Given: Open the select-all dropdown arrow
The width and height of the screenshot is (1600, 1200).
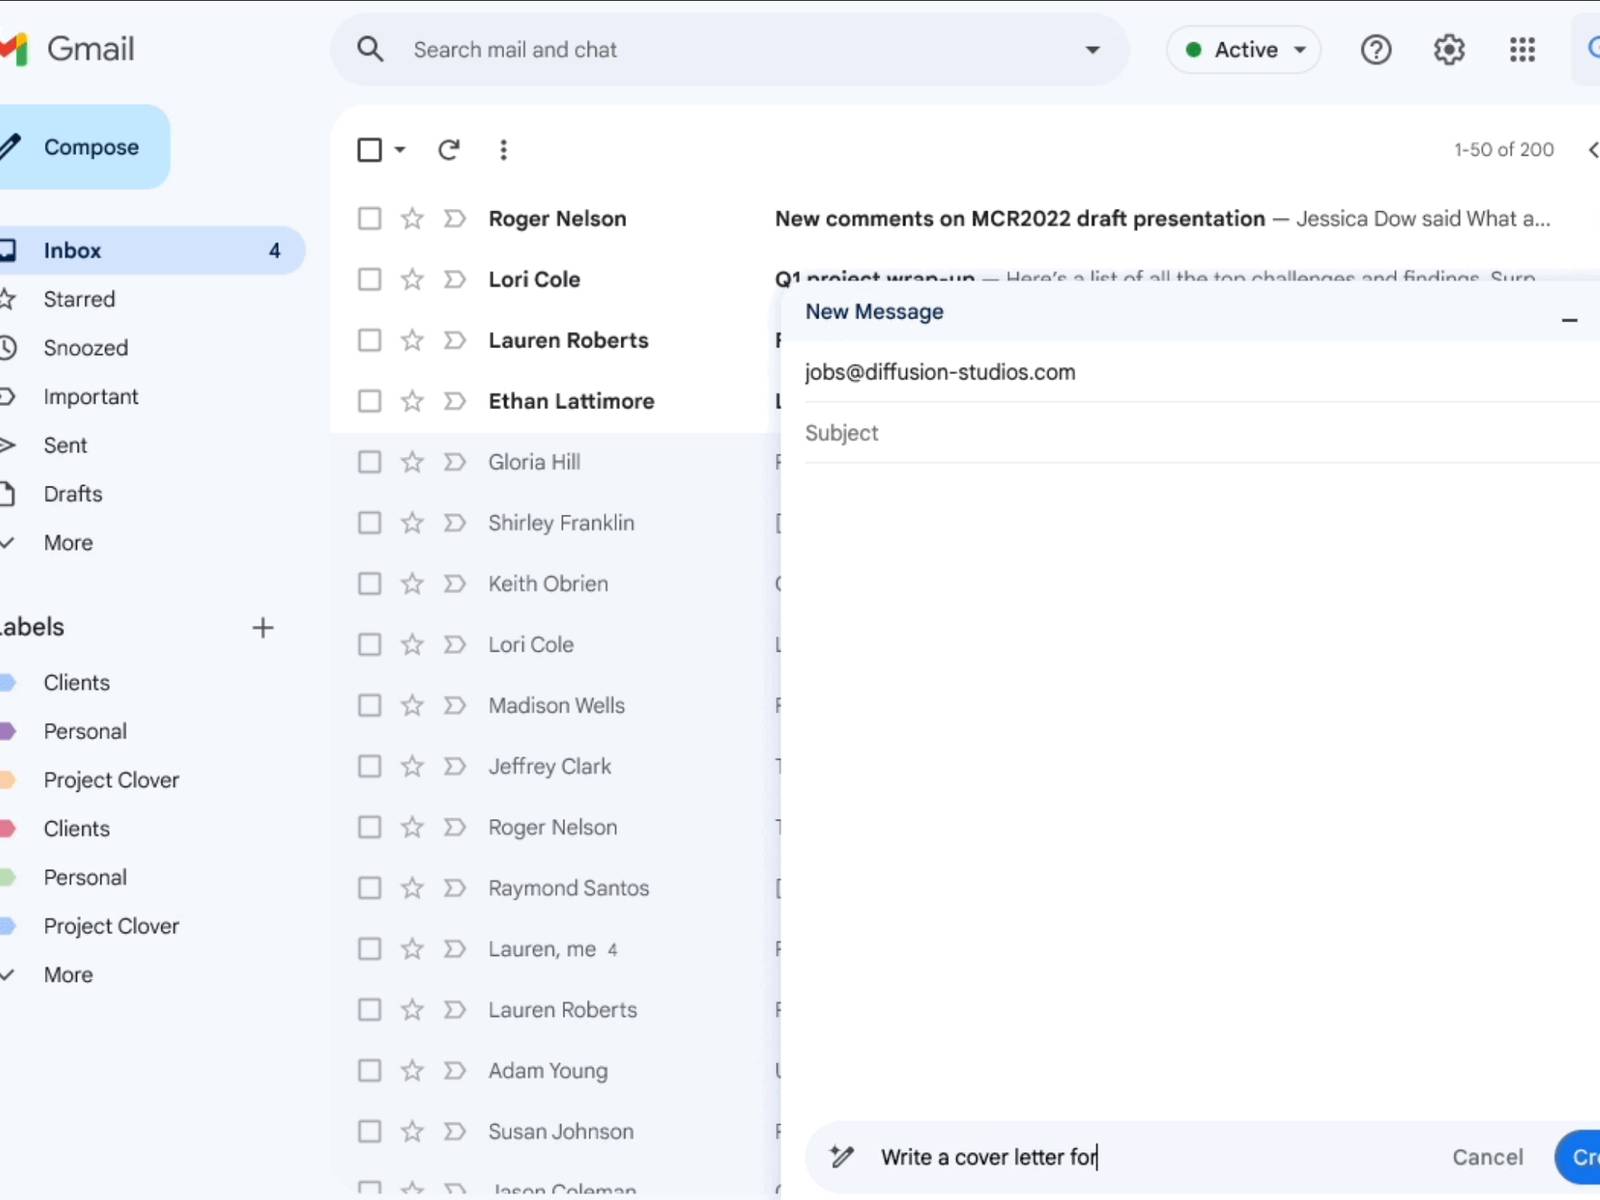Looking at the screenshot, I should click(400, 150).
